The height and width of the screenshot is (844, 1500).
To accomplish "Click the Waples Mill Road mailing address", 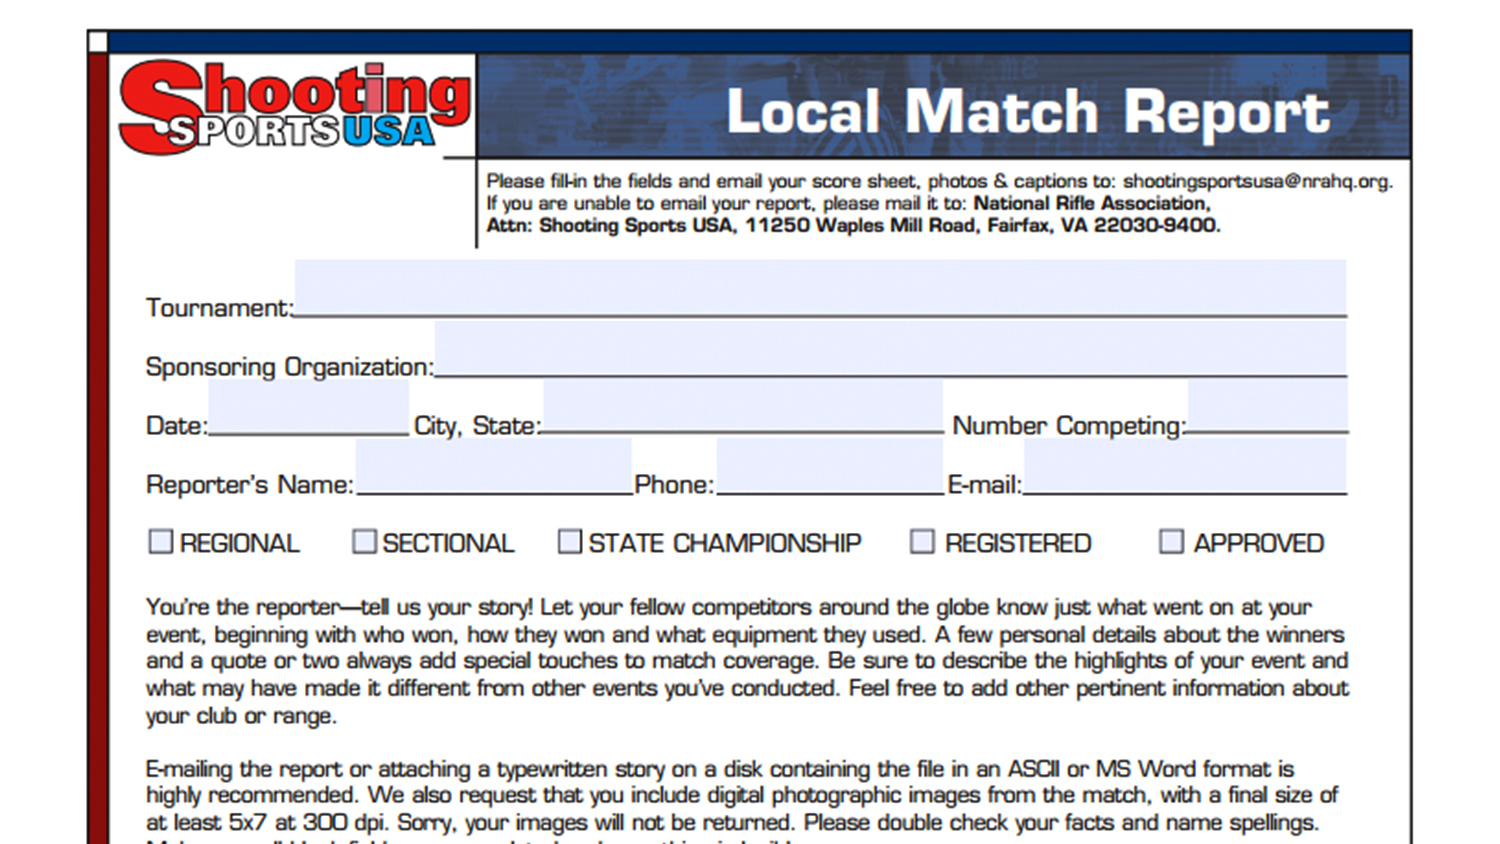I will [878, 226].
